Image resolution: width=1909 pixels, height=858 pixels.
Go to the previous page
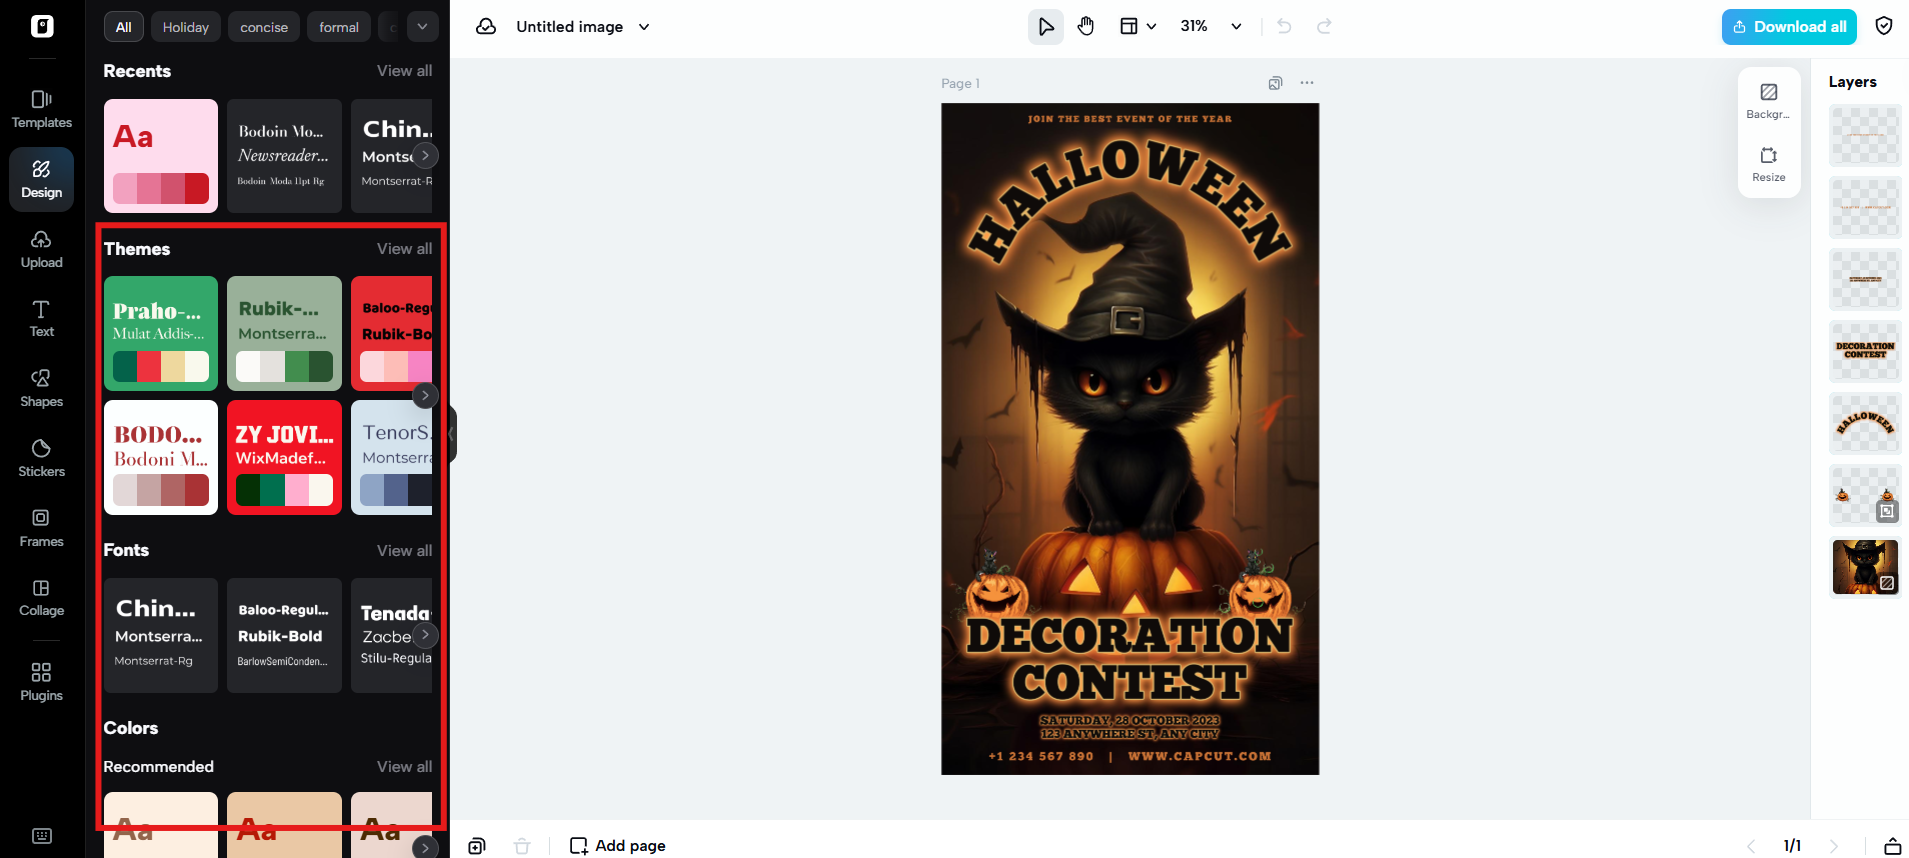[x=1751, y=846]
